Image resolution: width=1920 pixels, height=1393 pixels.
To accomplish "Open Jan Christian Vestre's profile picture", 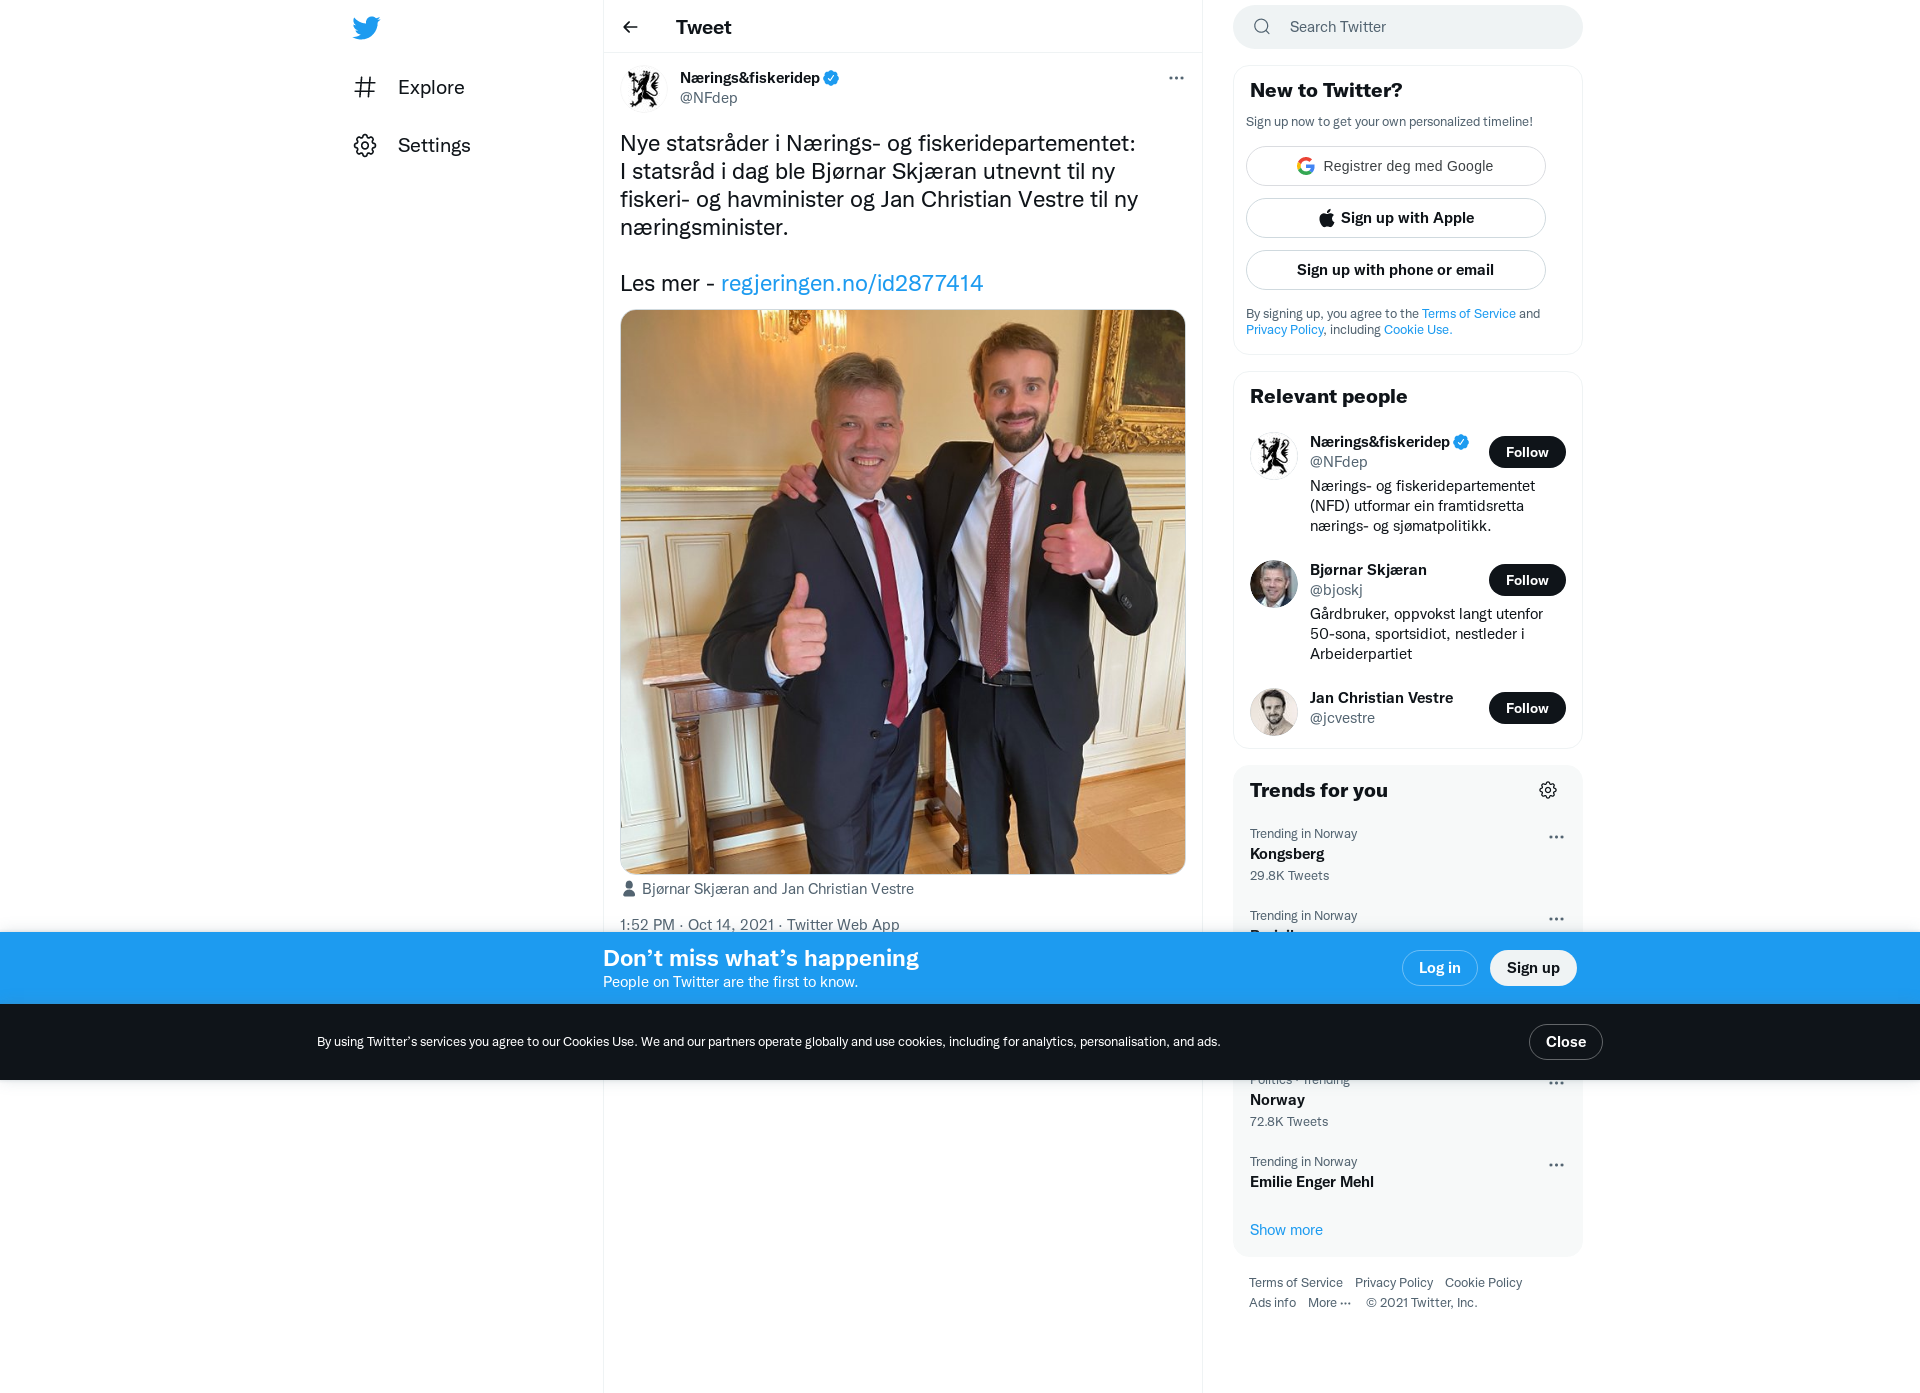I will pyautogui.click(x=1274, y=712).
